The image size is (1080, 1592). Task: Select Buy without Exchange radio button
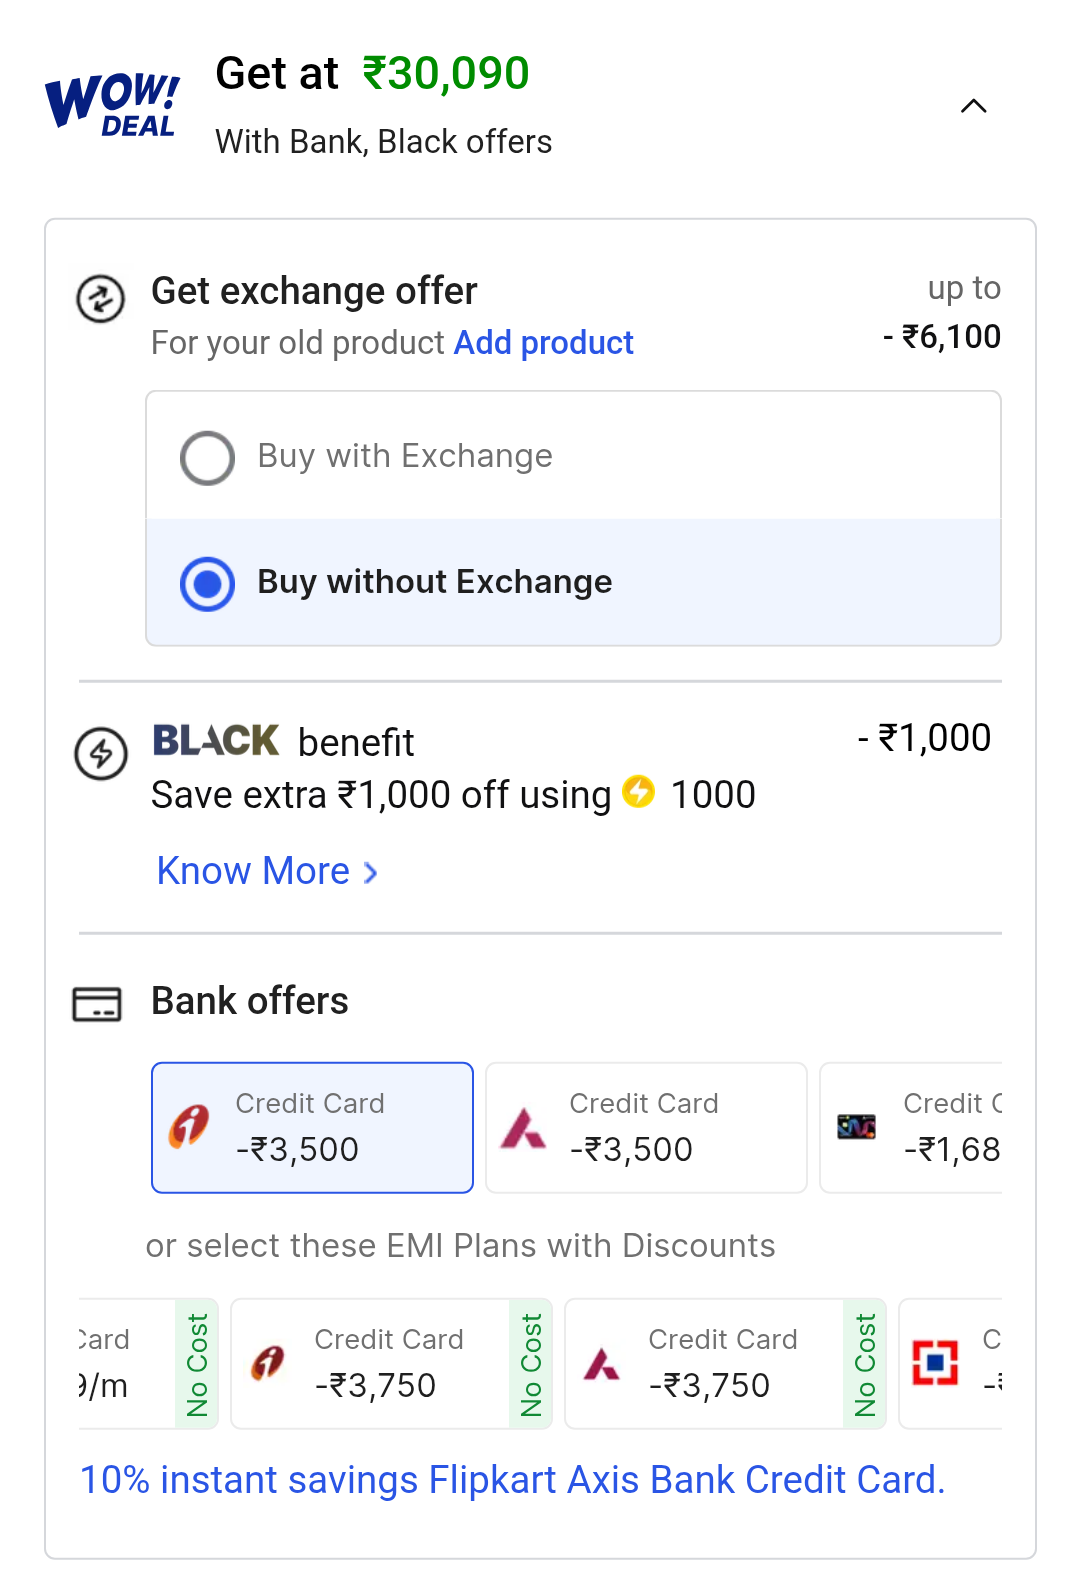click(208, 584)
